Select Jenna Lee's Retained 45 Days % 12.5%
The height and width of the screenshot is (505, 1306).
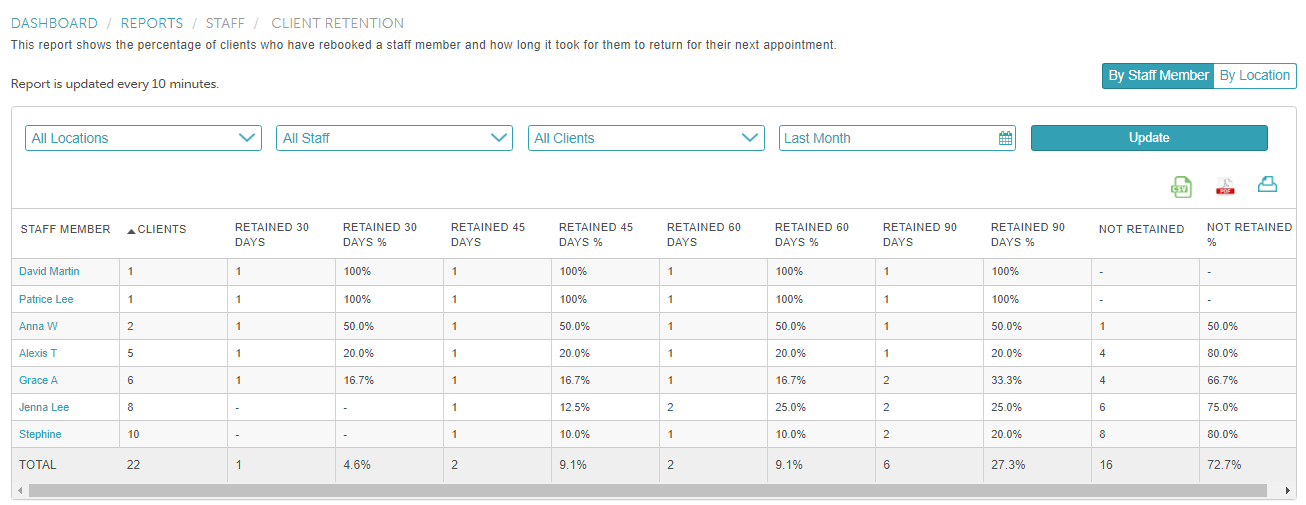(x=574, y=407)
